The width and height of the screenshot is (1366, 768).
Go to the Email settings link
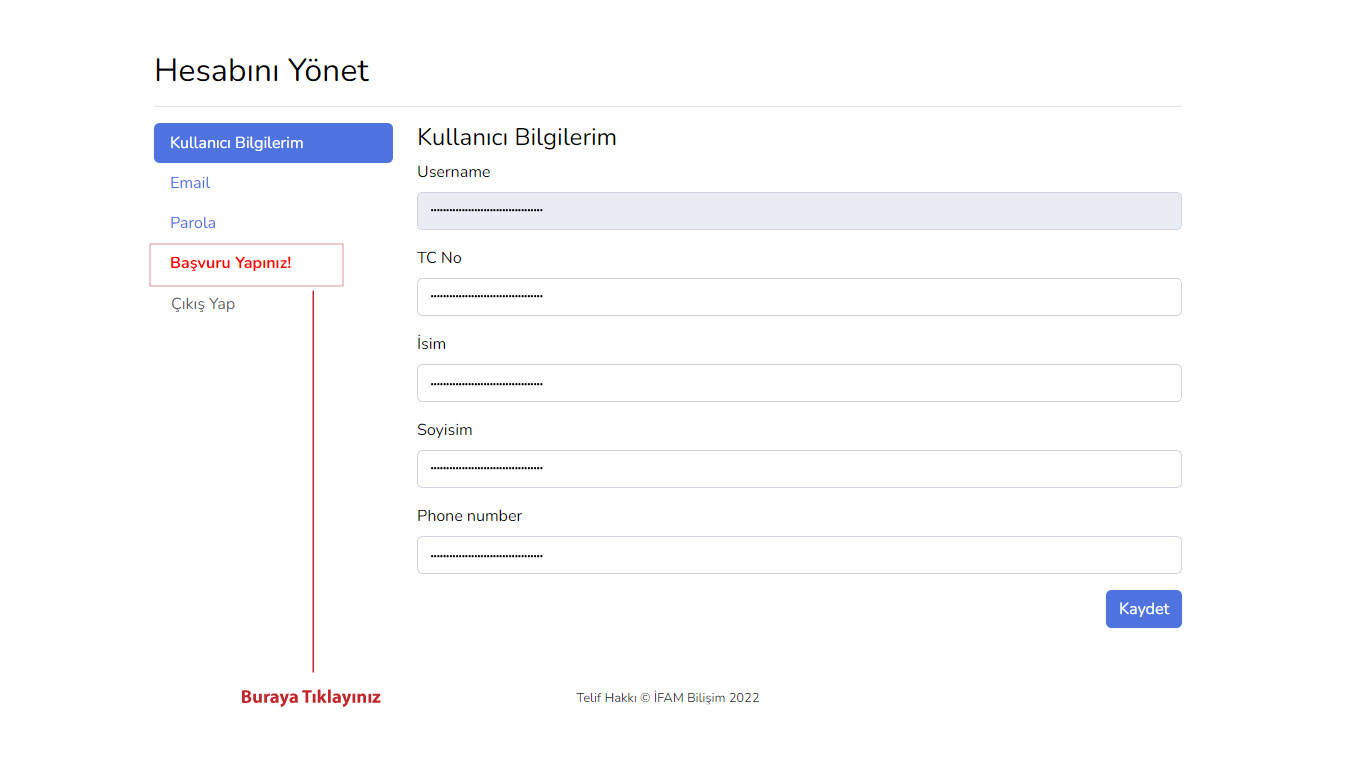[190, 183]
